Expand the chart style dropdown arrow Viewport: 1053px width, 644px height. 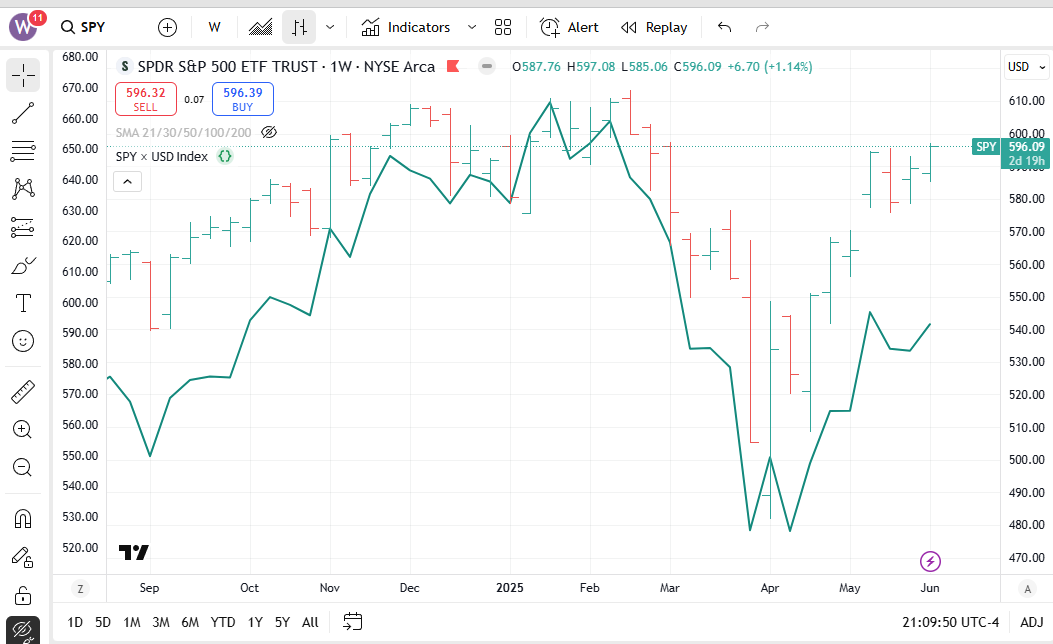pos(330,28)
